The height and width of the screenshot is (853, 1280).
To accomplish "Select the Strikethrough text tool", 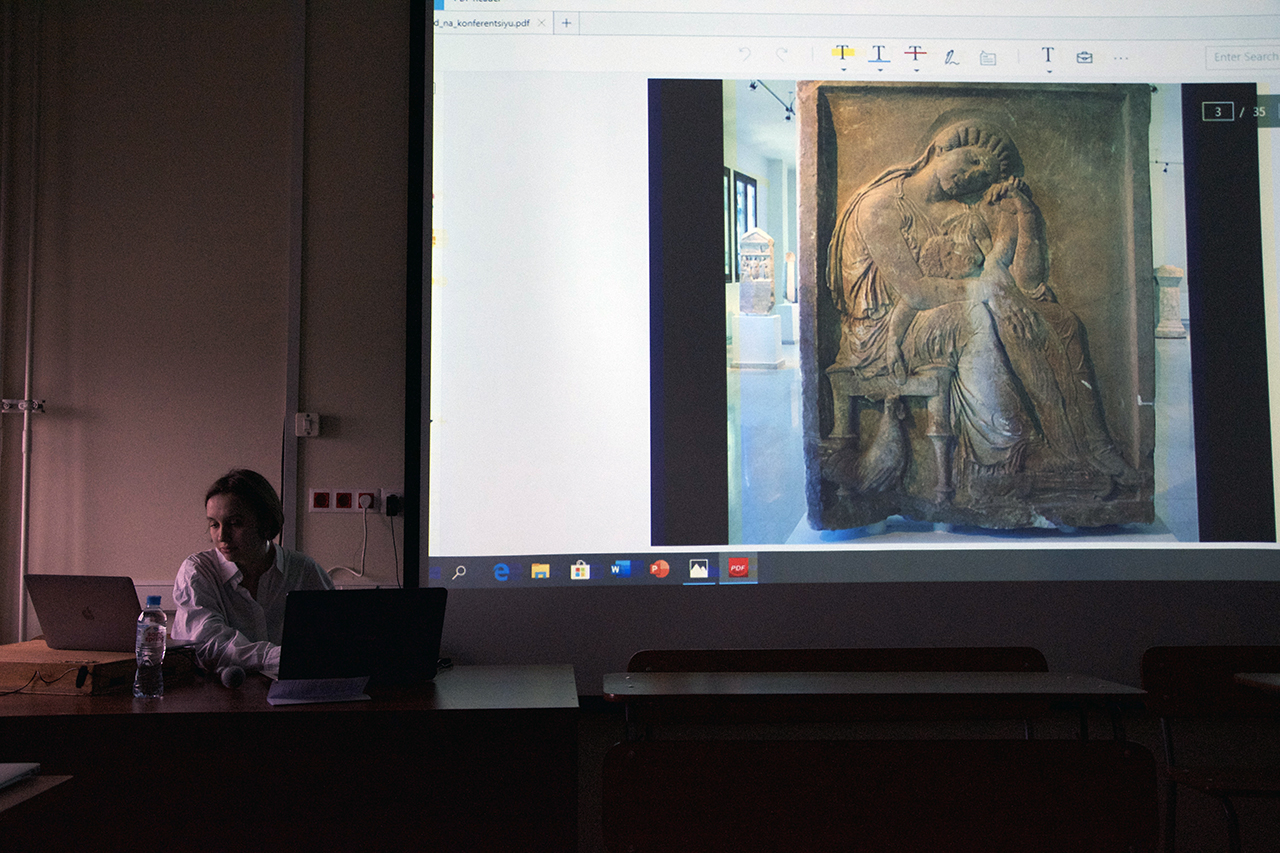I will [x=915, y=53].
